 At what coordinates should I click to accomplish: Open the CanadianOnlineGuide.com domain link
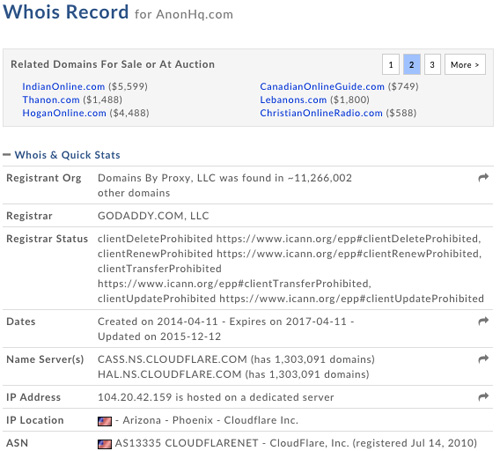(x=322, y=87)
